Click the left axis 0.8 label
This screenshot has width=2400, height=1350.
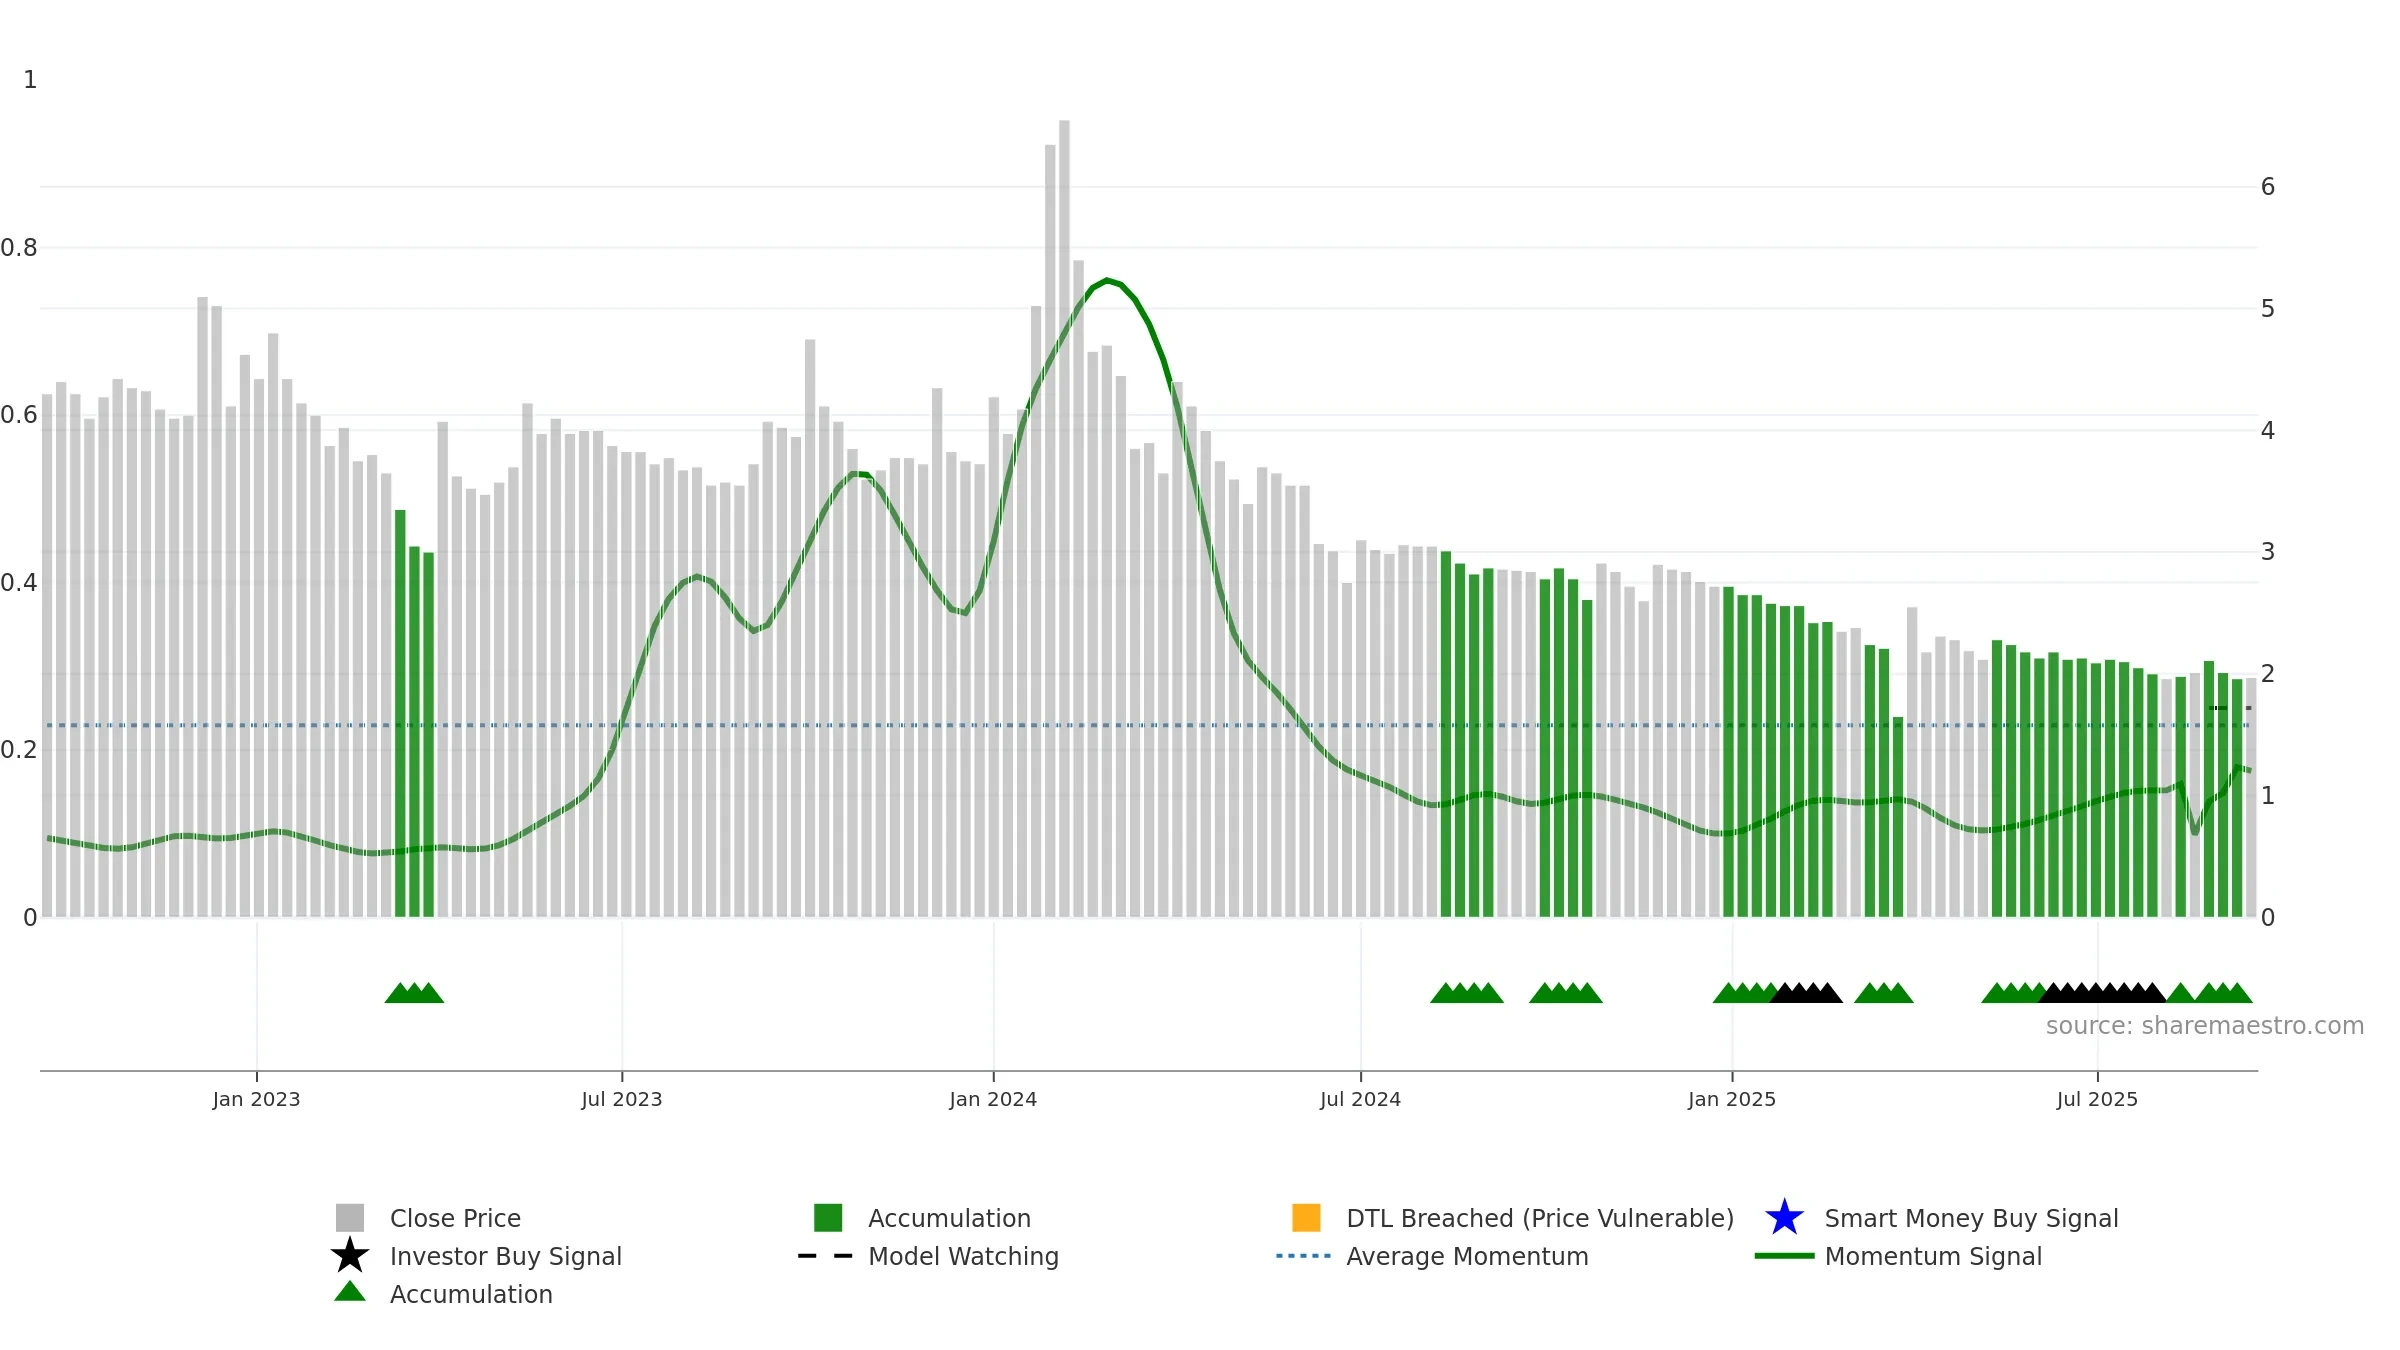coord(19,248)
